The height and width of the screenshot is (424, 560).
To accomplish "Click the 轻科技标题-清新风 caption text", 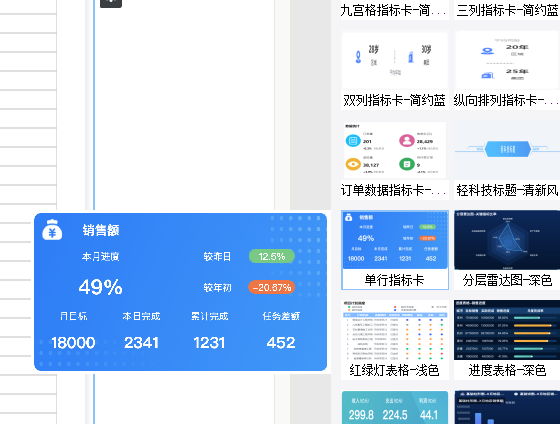I will click(507, 190).
